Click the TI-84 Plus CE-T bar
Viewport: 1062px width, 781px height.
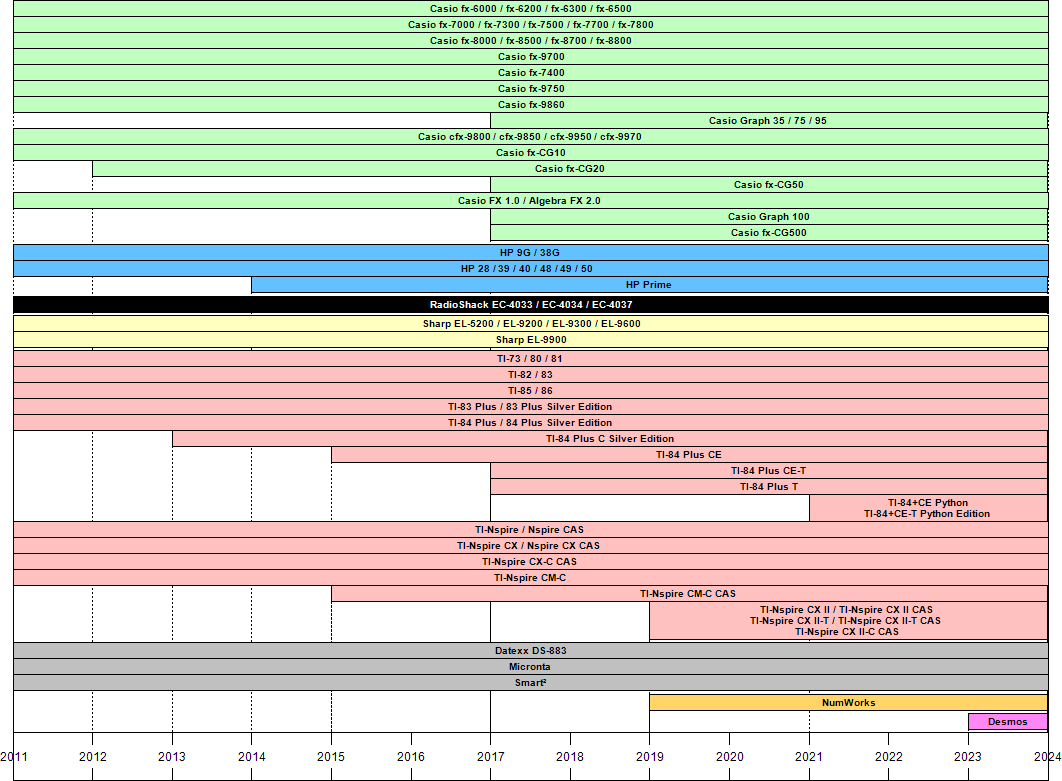point(769,471)
